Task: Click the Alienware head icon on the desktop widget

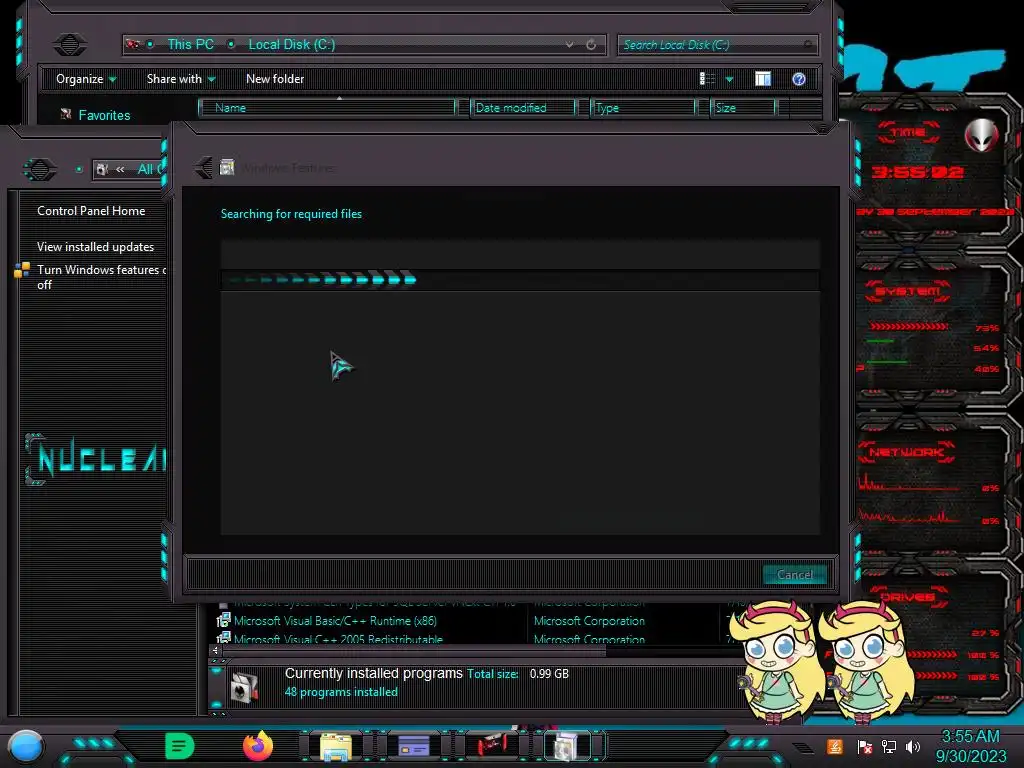Action: (x=981, y=135)
